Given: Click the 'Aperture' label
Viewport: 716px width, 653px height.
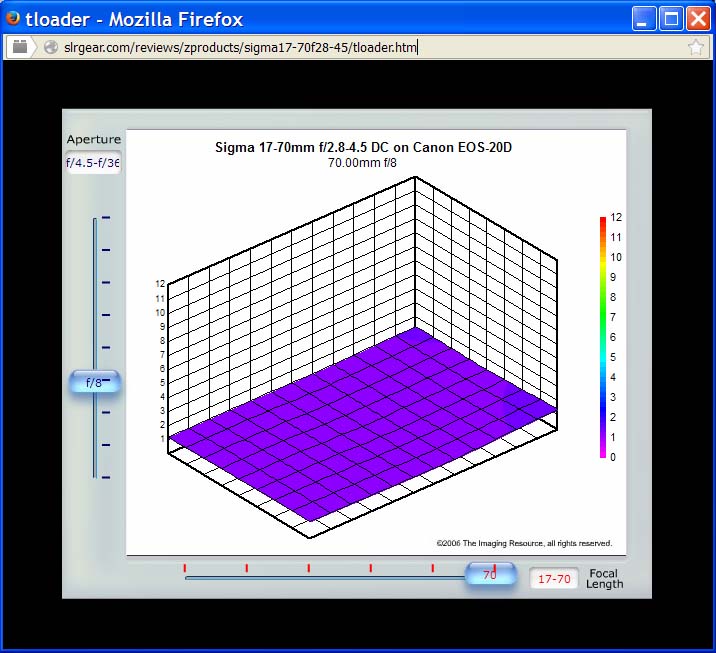Looking at the screenshot, I should pos(94,139).
